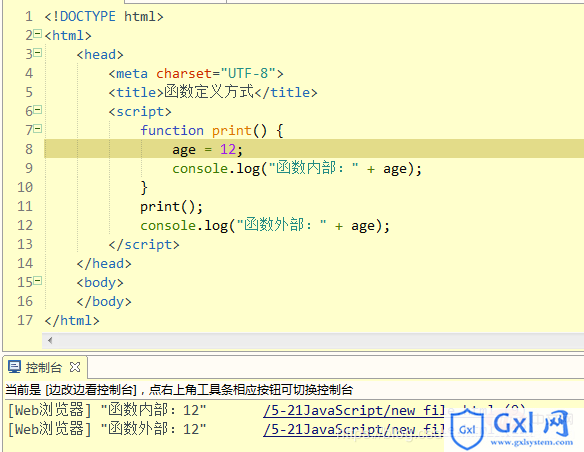The height and width of the screenshot is (452, 584).
Task: Click the console output 函数内部: 12
Action: point(153,410)
